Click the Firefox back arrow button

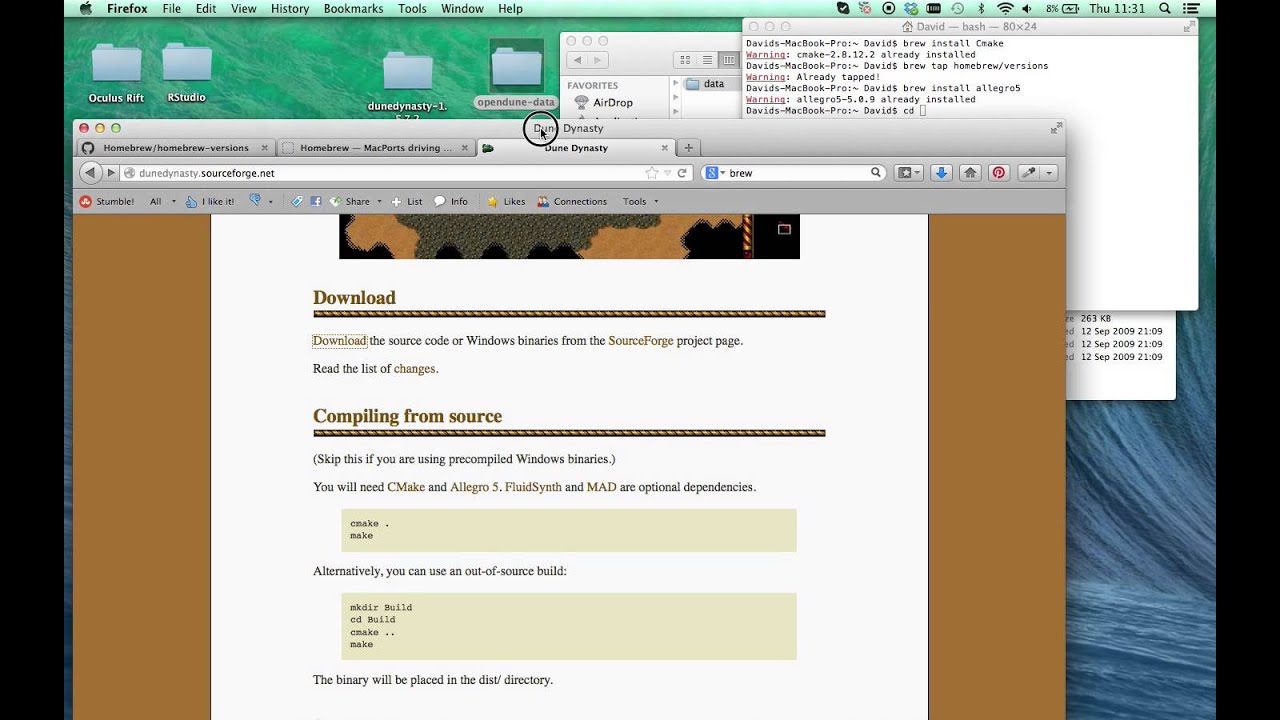tap(90, 173)
